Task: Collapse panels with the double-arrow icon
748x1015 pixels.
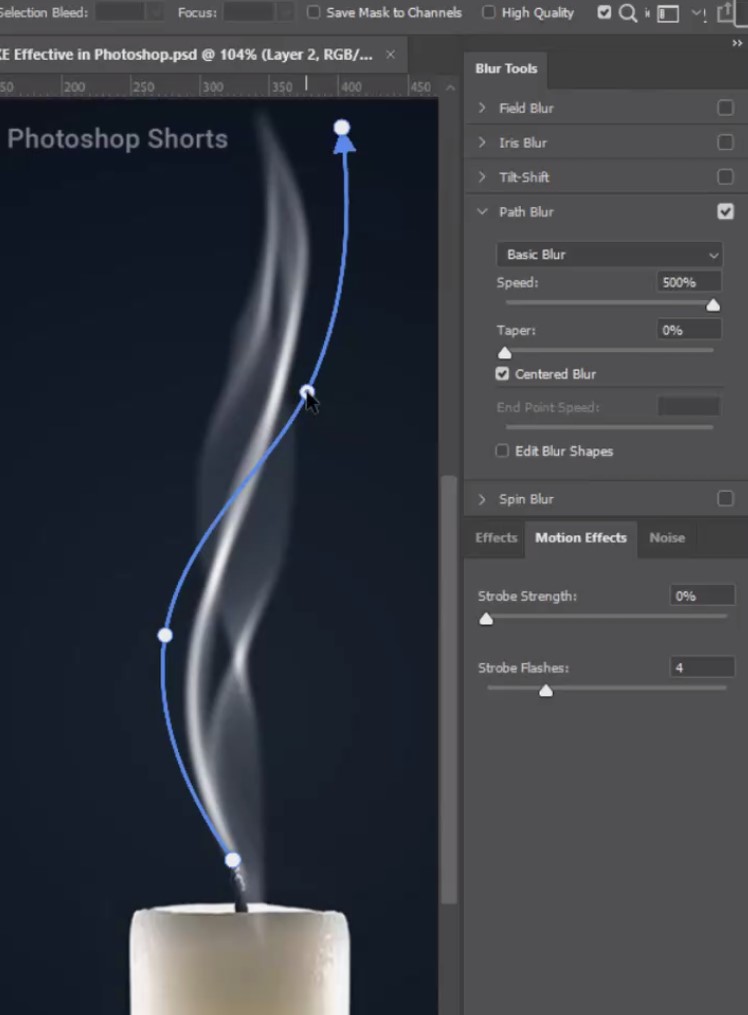Action: click(x=737, y=43)
